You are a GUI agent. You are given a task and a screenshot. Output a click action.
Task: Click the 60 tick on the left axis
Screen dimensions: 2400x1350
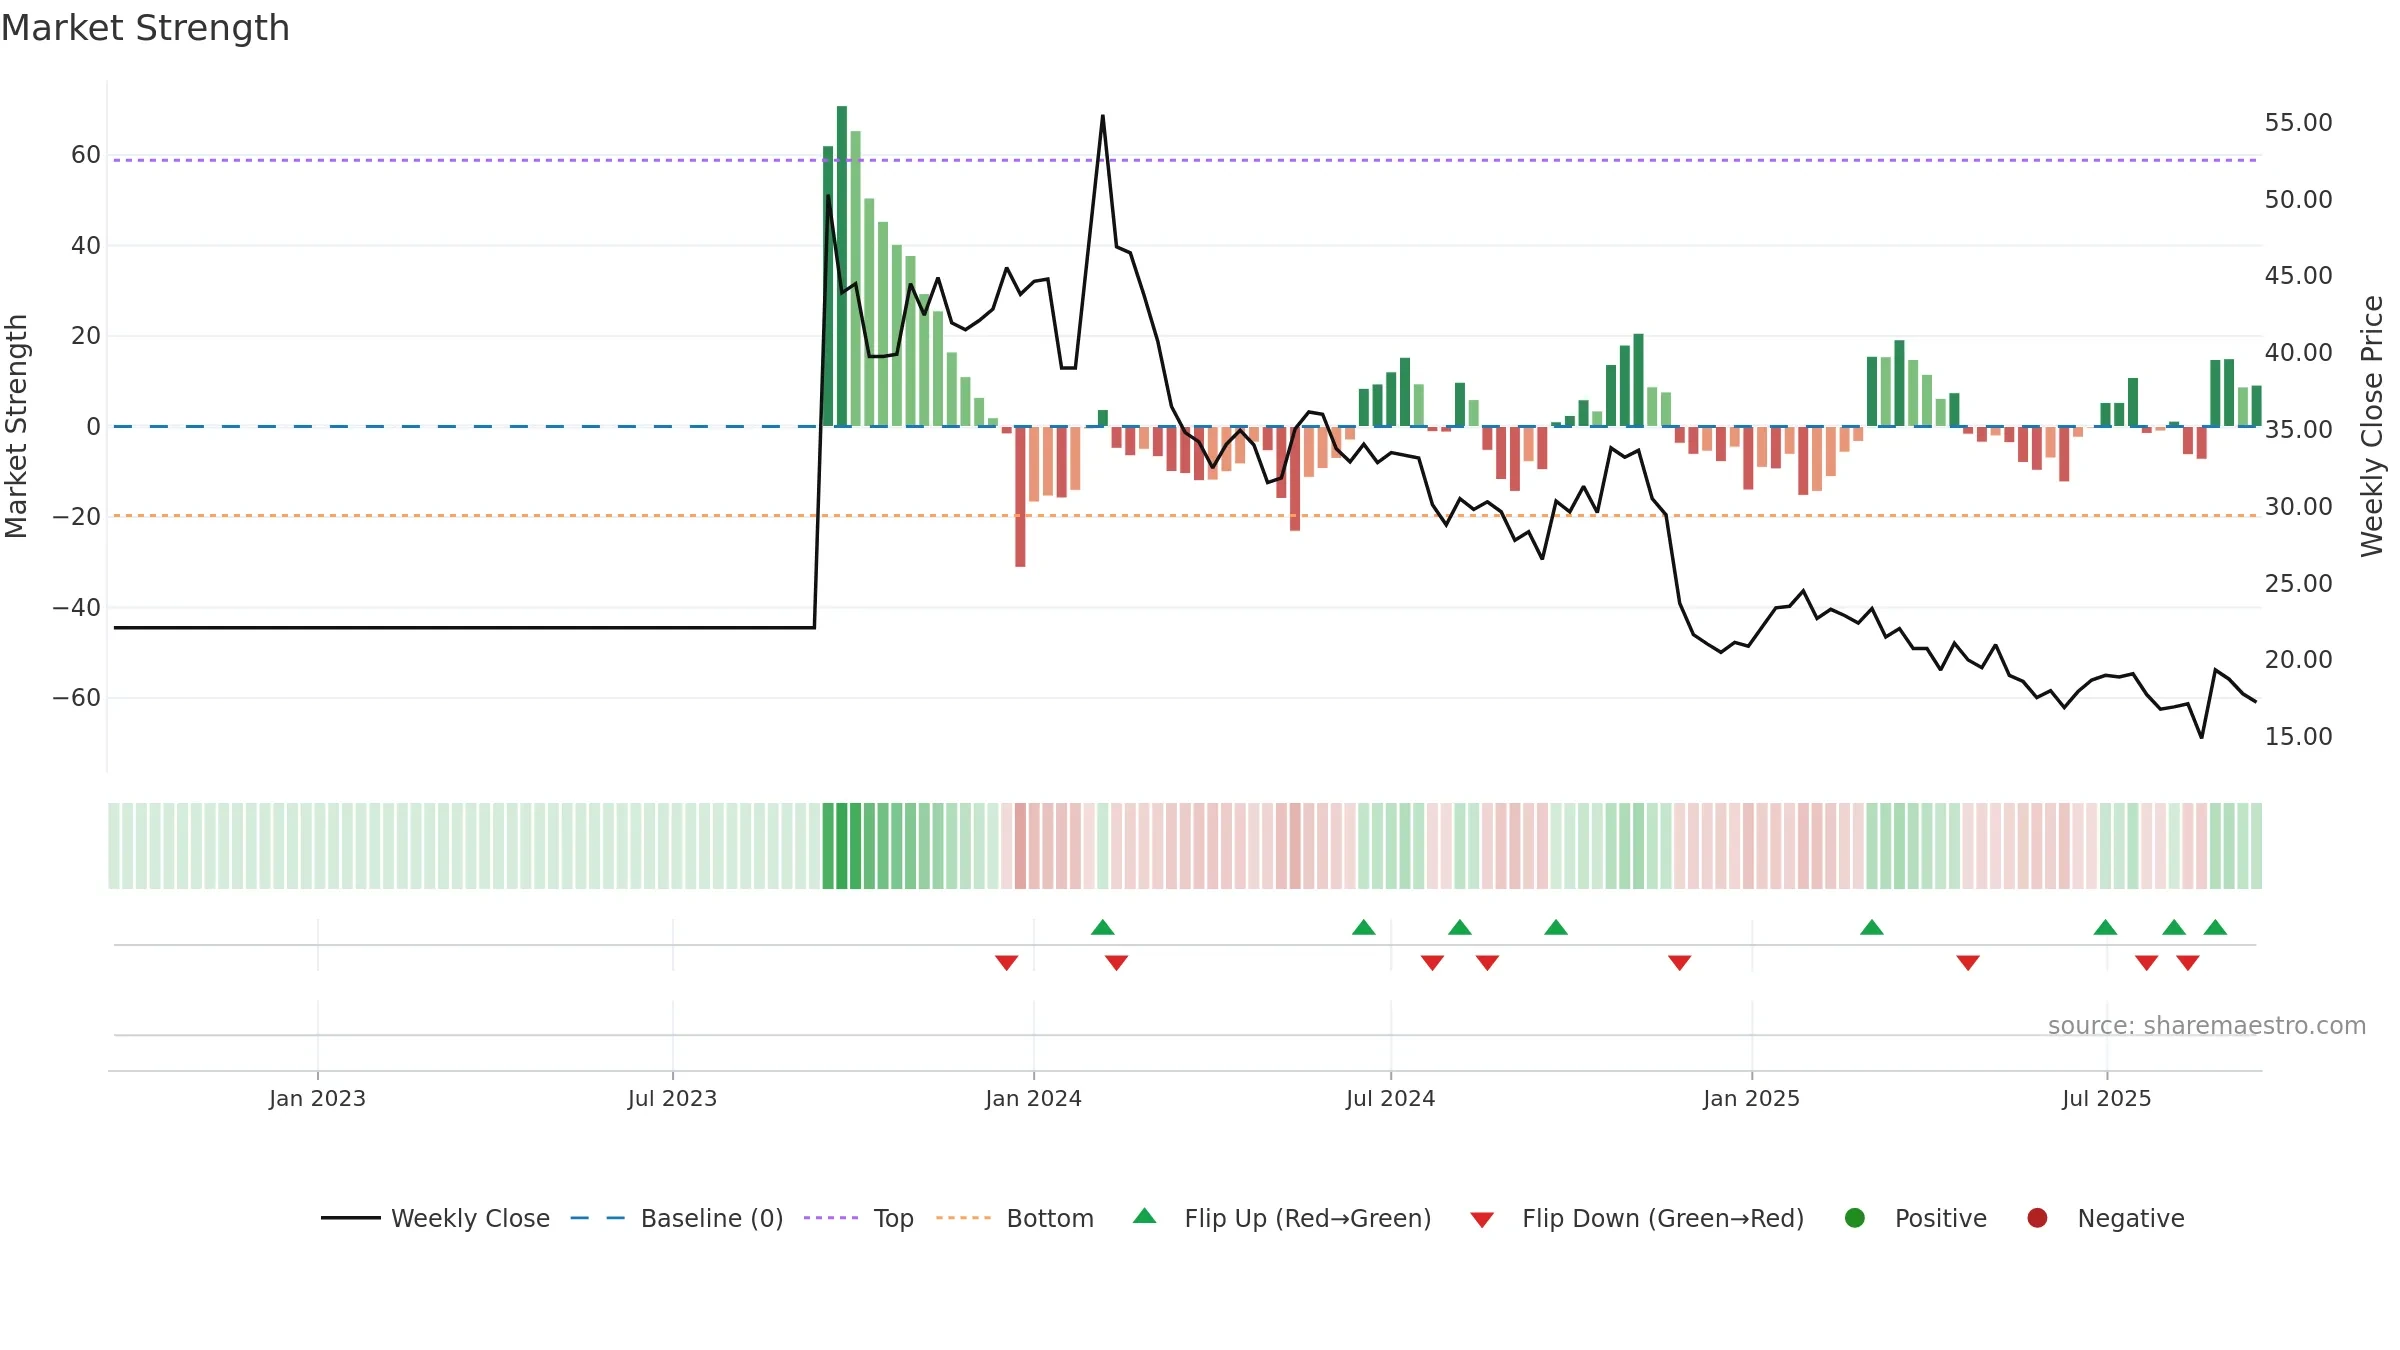click(x=86, y=155)
